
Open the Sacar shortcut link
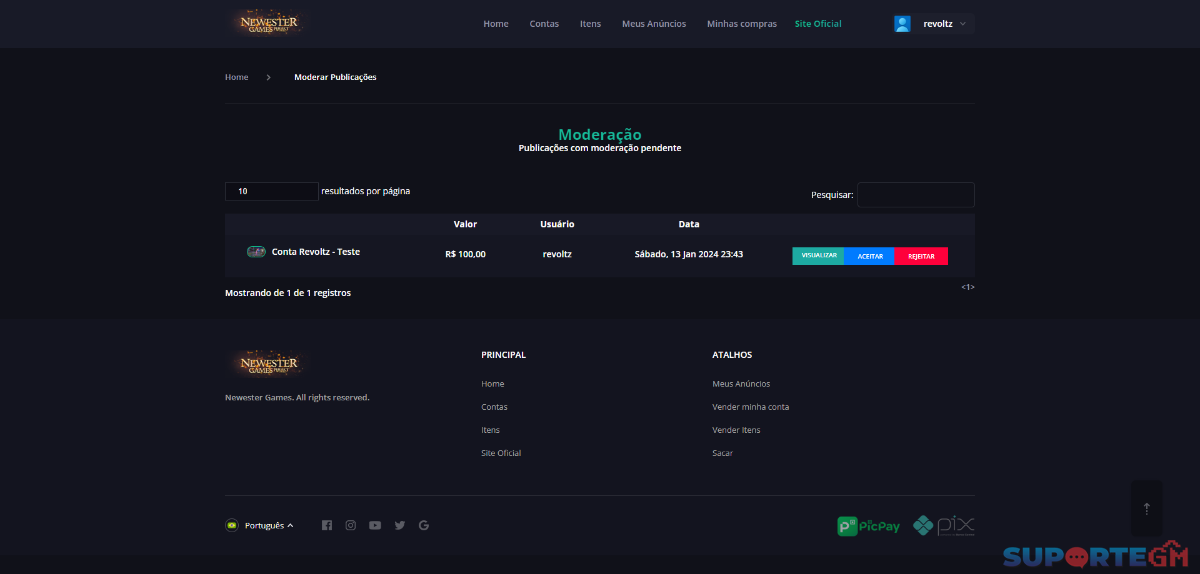[722, 453]
